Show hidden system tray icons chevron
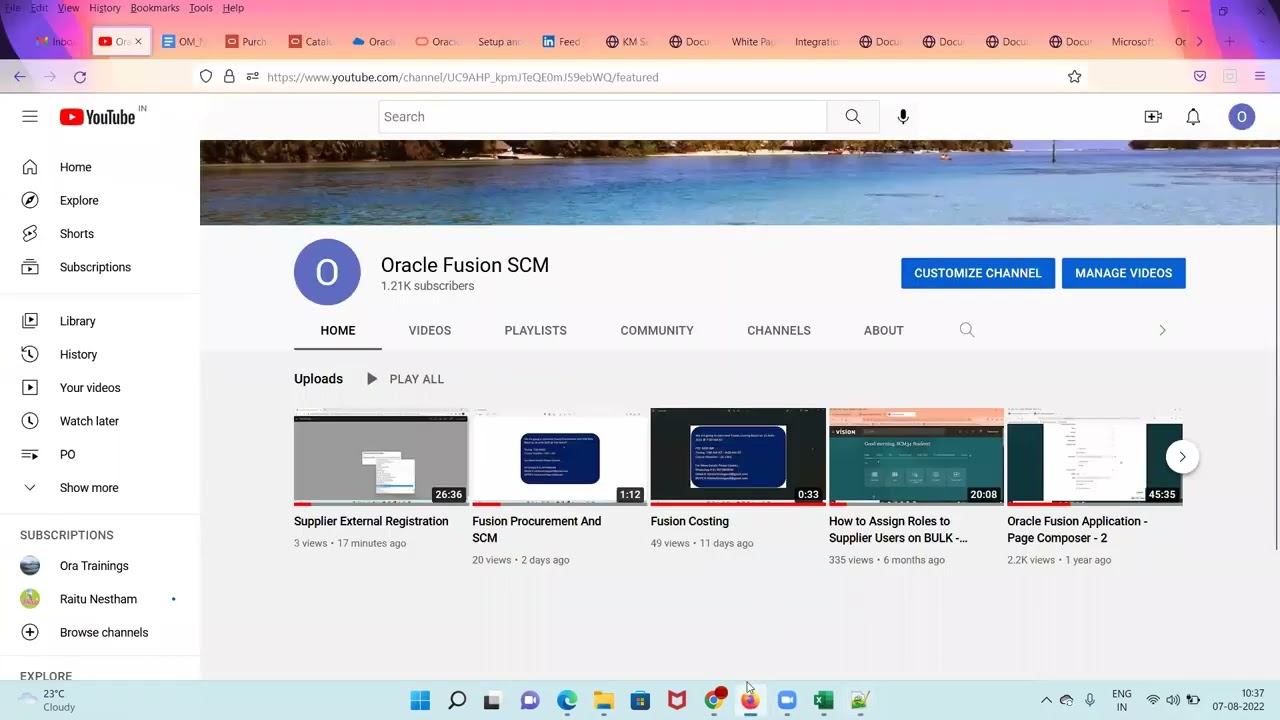This screenshot has width=1280, height=720. [1046, 701]
